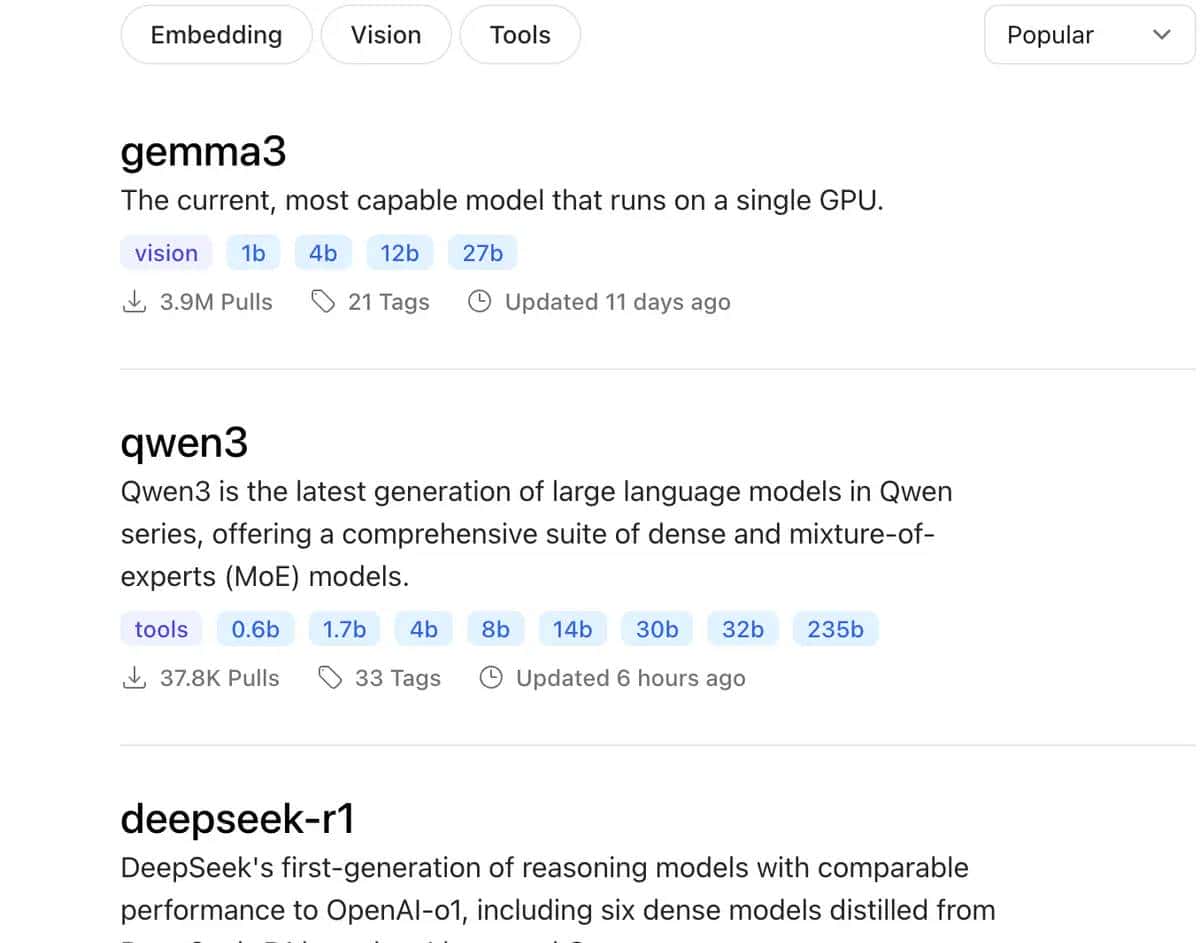Image resolution: width=1200 pixels, height=943 pixels.
Task: Enable the Tools filter
Action: tap(520, 35)
